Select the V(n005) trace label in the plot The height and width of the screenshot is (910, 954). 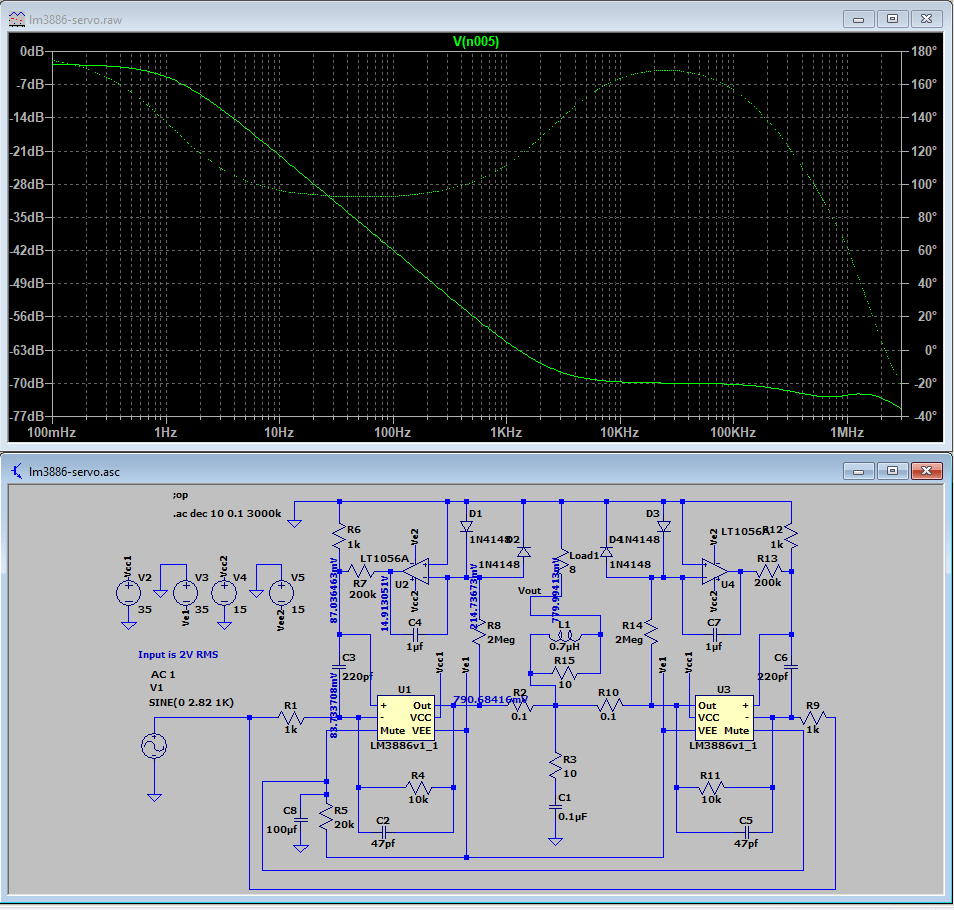tap(476, 41)
